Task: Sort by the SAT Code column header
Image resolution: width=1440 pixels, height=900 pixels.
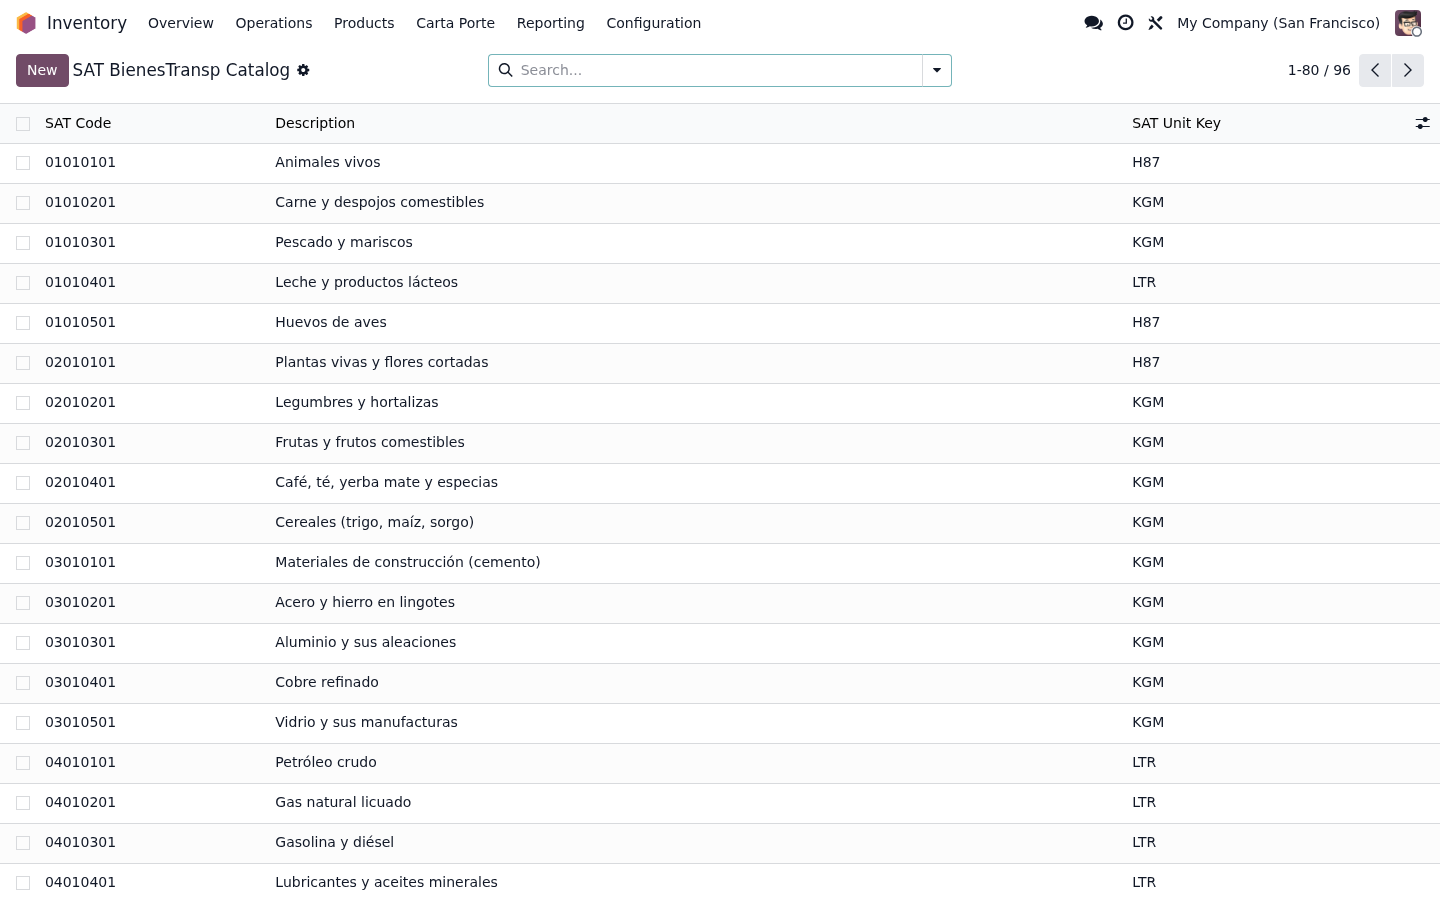Action: point(78,123)
